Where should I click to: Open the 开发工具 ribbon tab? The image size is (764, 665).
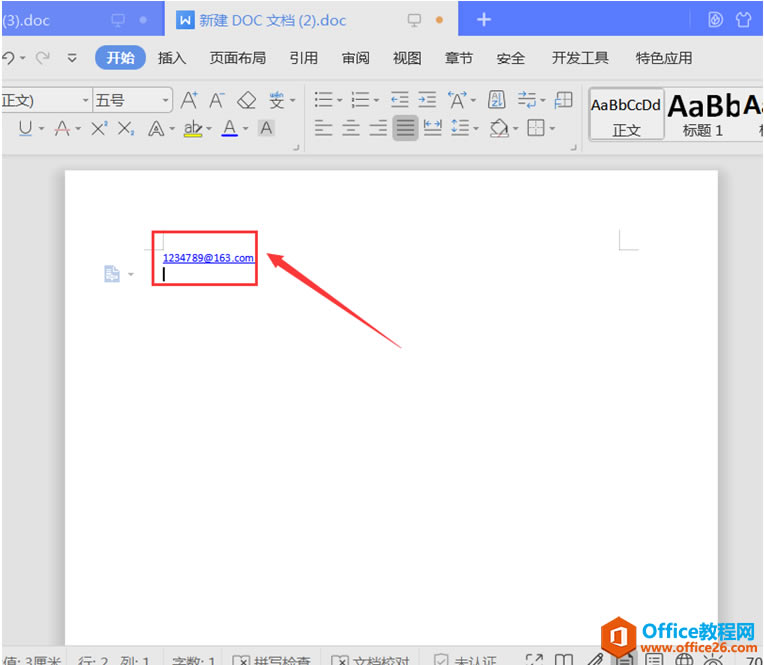click(580, 58)
